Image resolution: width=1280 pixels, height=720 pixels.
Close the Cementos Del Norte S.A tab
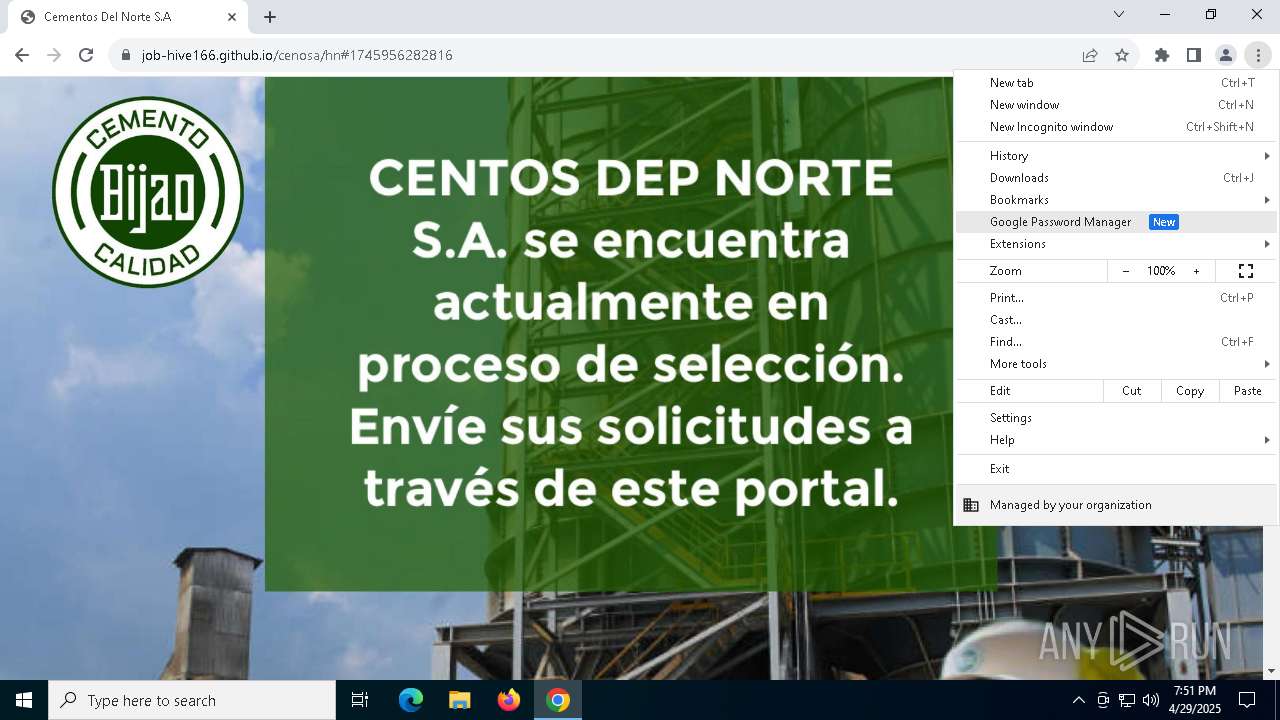coord(232,17)
